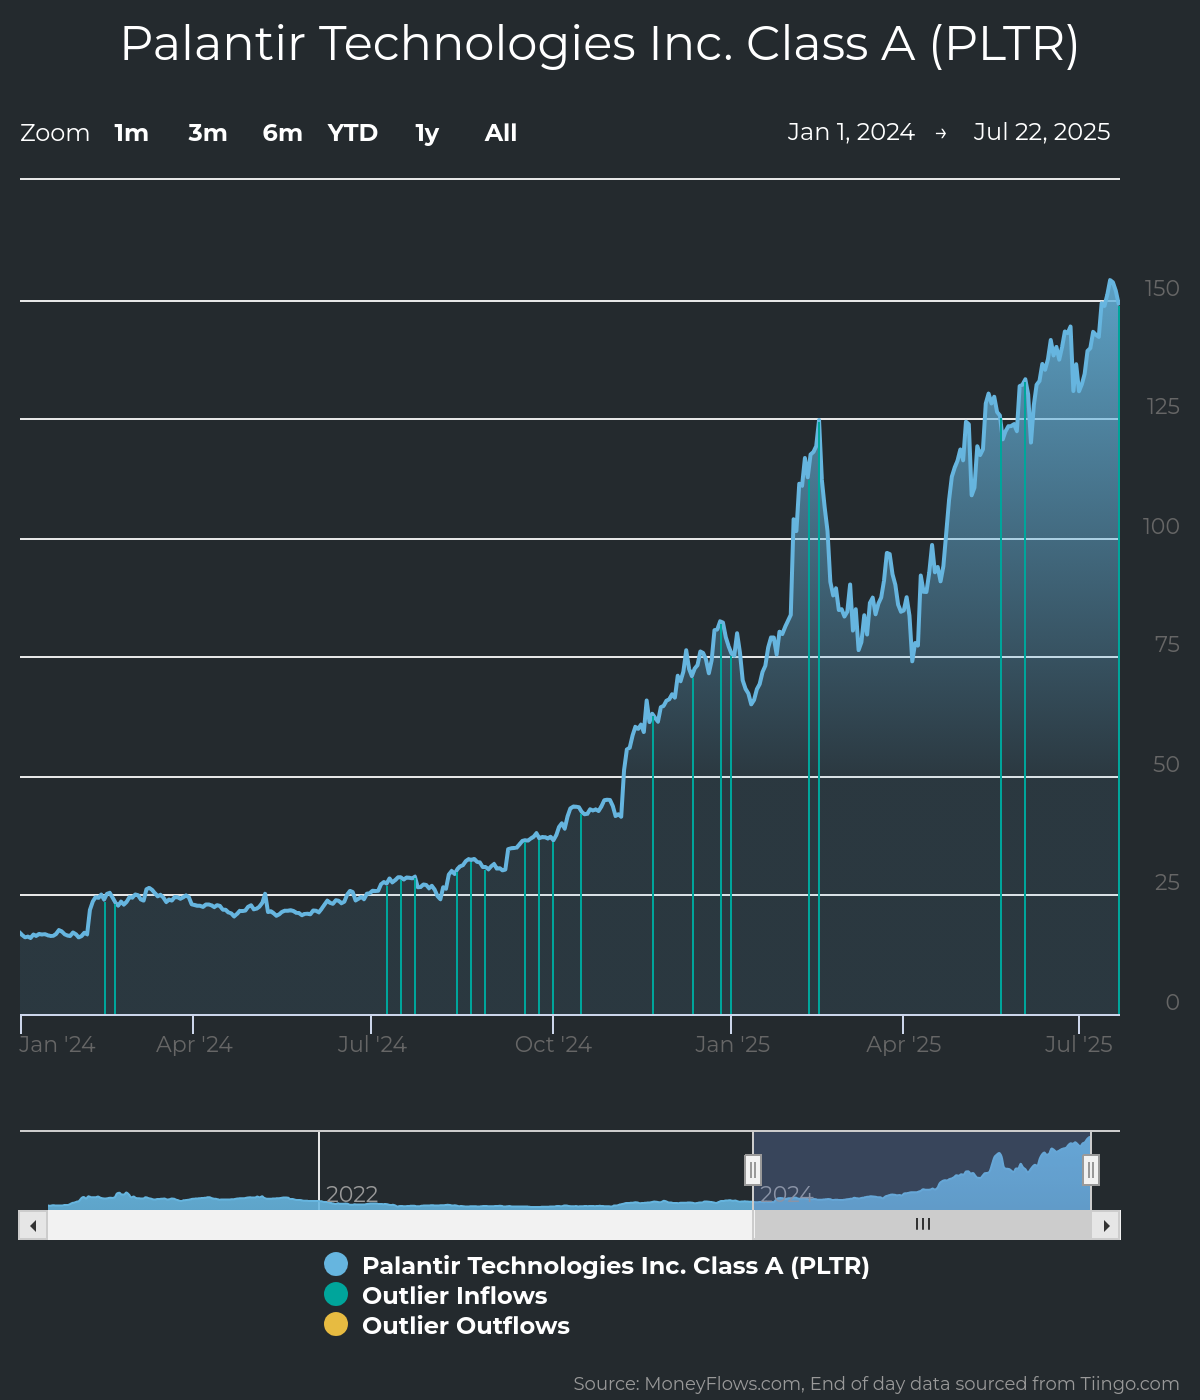Viewport: 1200px width, 1400px height.
Task: Click the Jul '24 axis label
Action: click(x=372, y=1045)
